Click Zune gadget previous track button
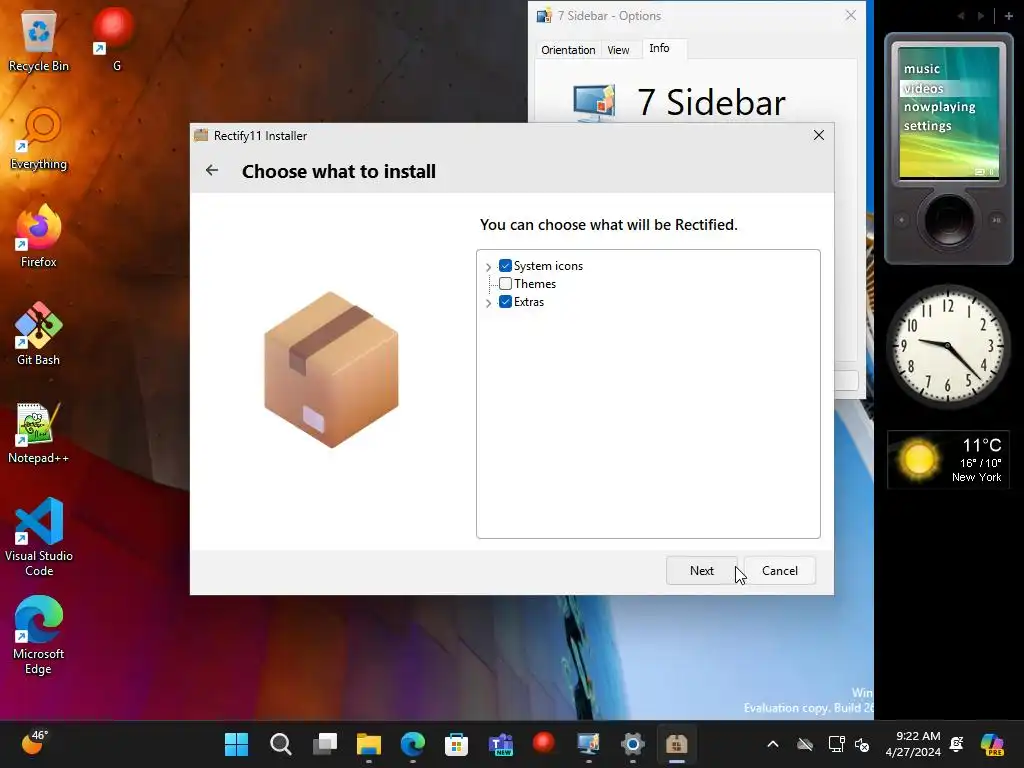The width and height of the screenshot is (1024, 768). click(x=901, y=220)
